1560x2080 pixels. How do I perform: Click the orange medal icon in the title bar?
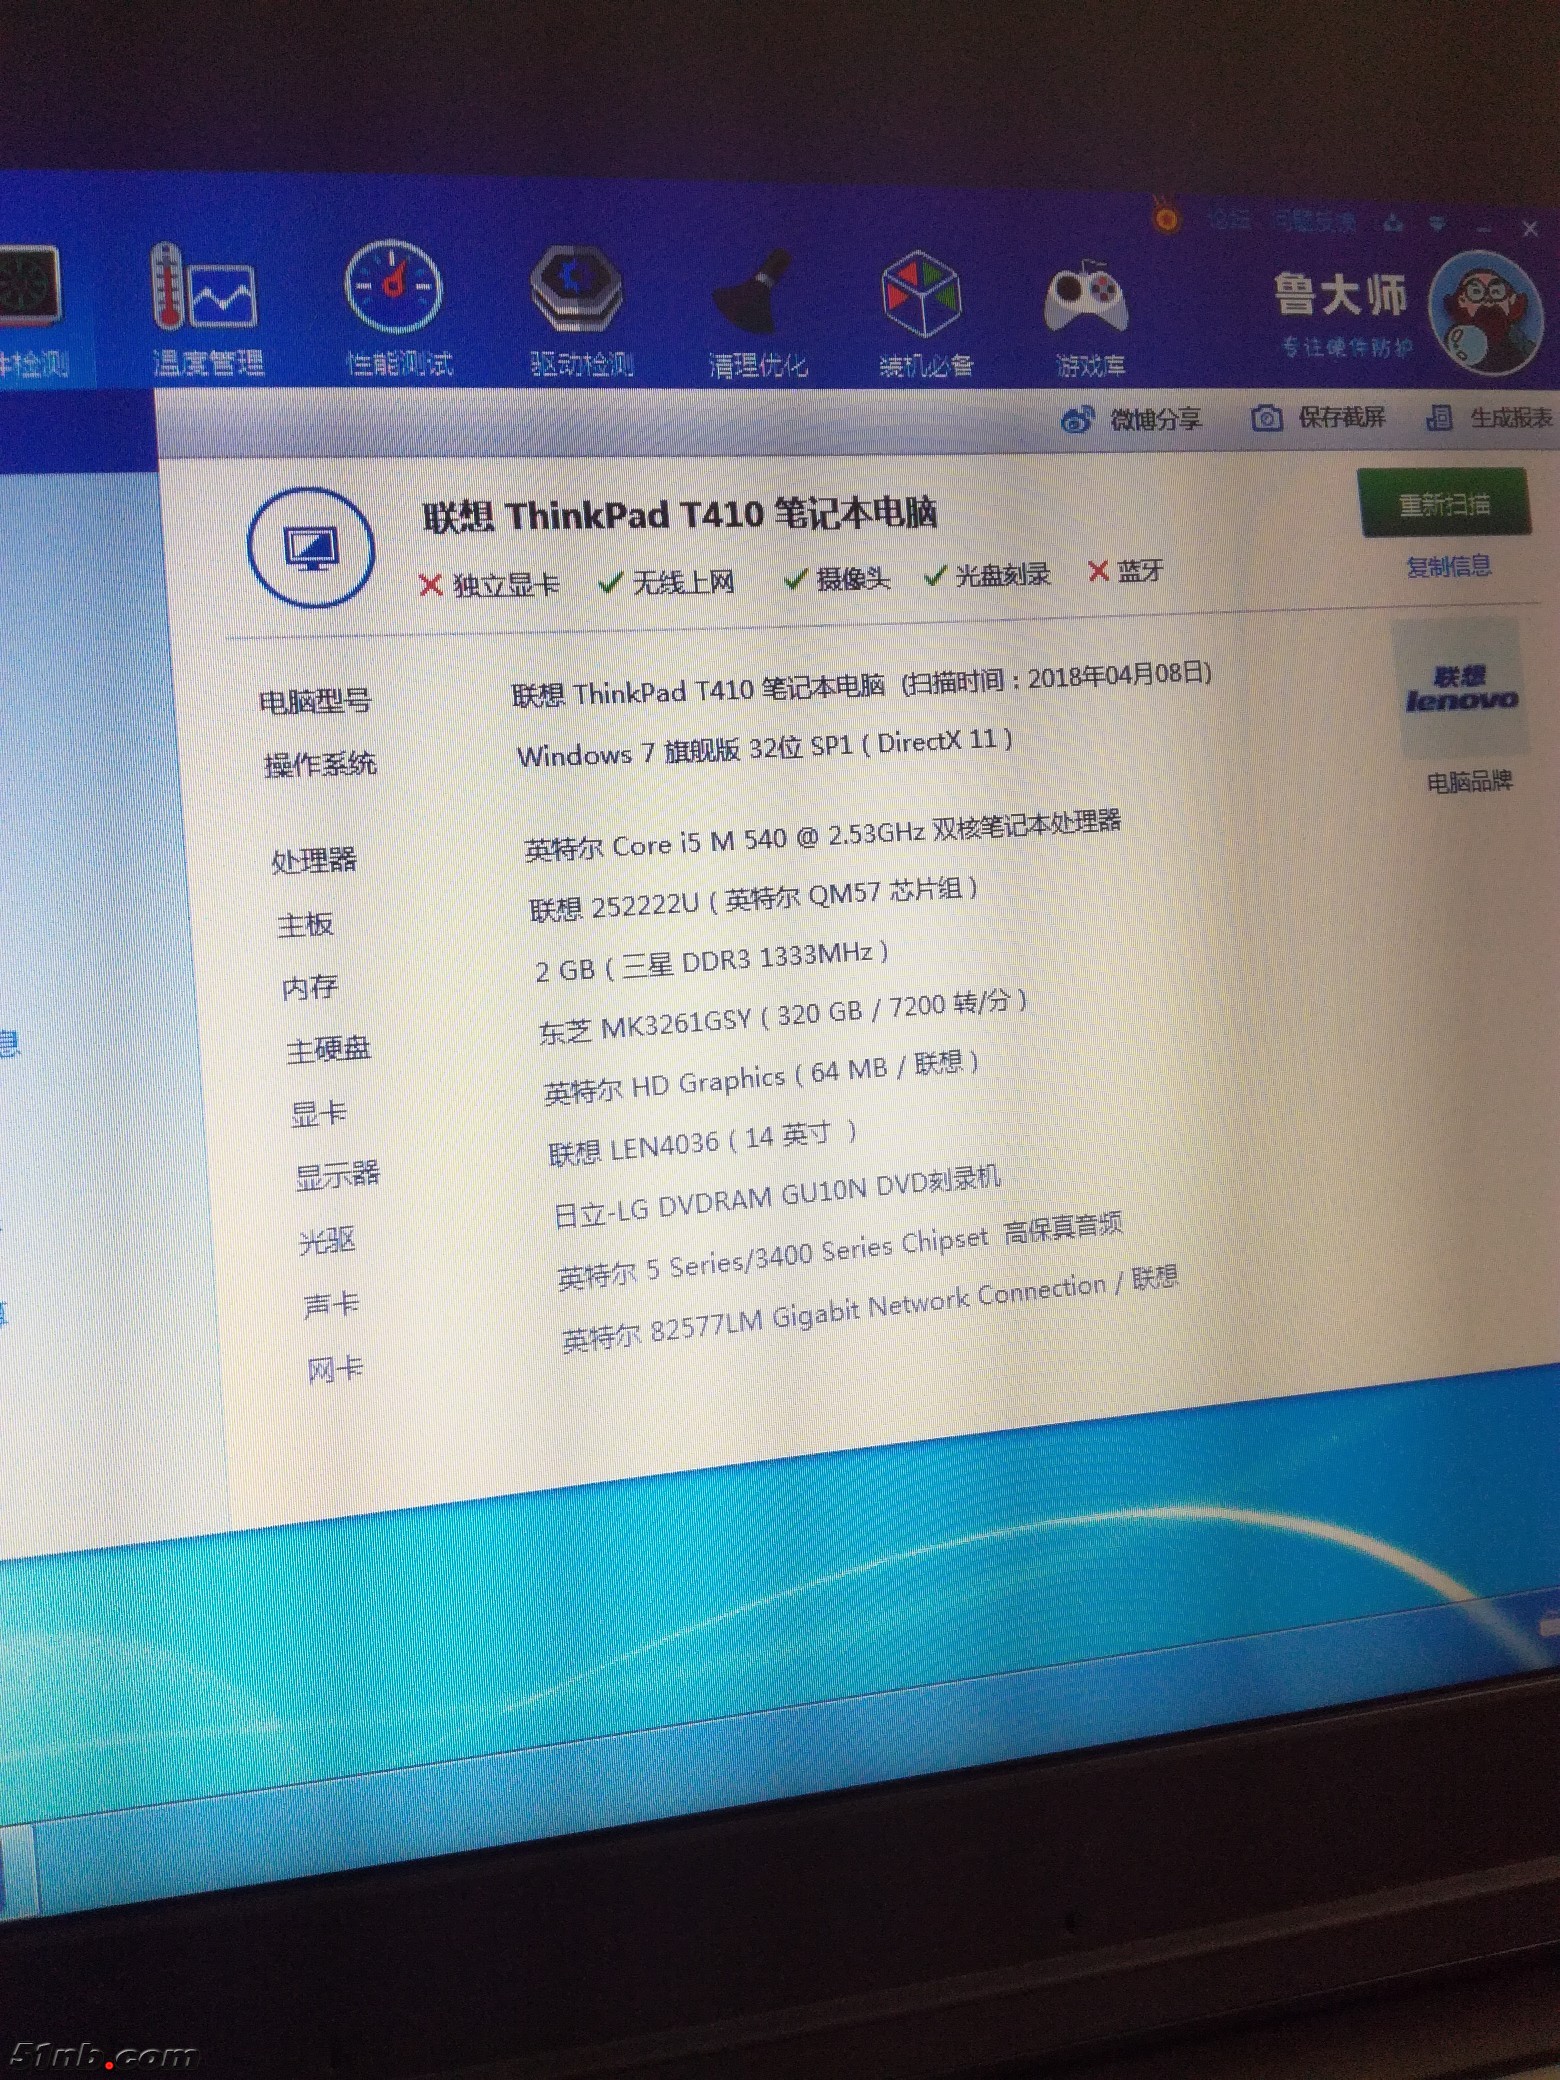point(1165,216)
